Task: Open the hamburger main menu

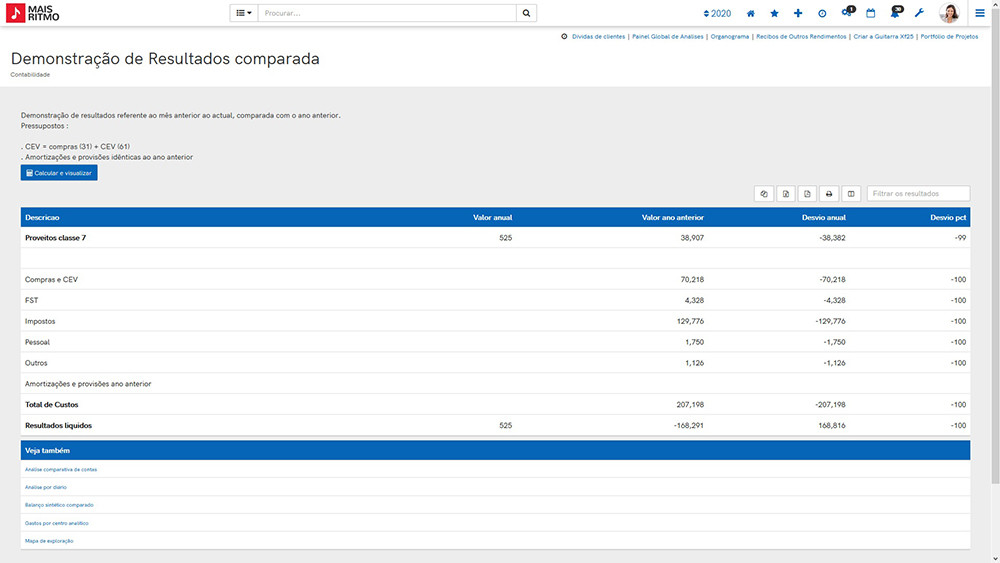Action: coord(980,13)
